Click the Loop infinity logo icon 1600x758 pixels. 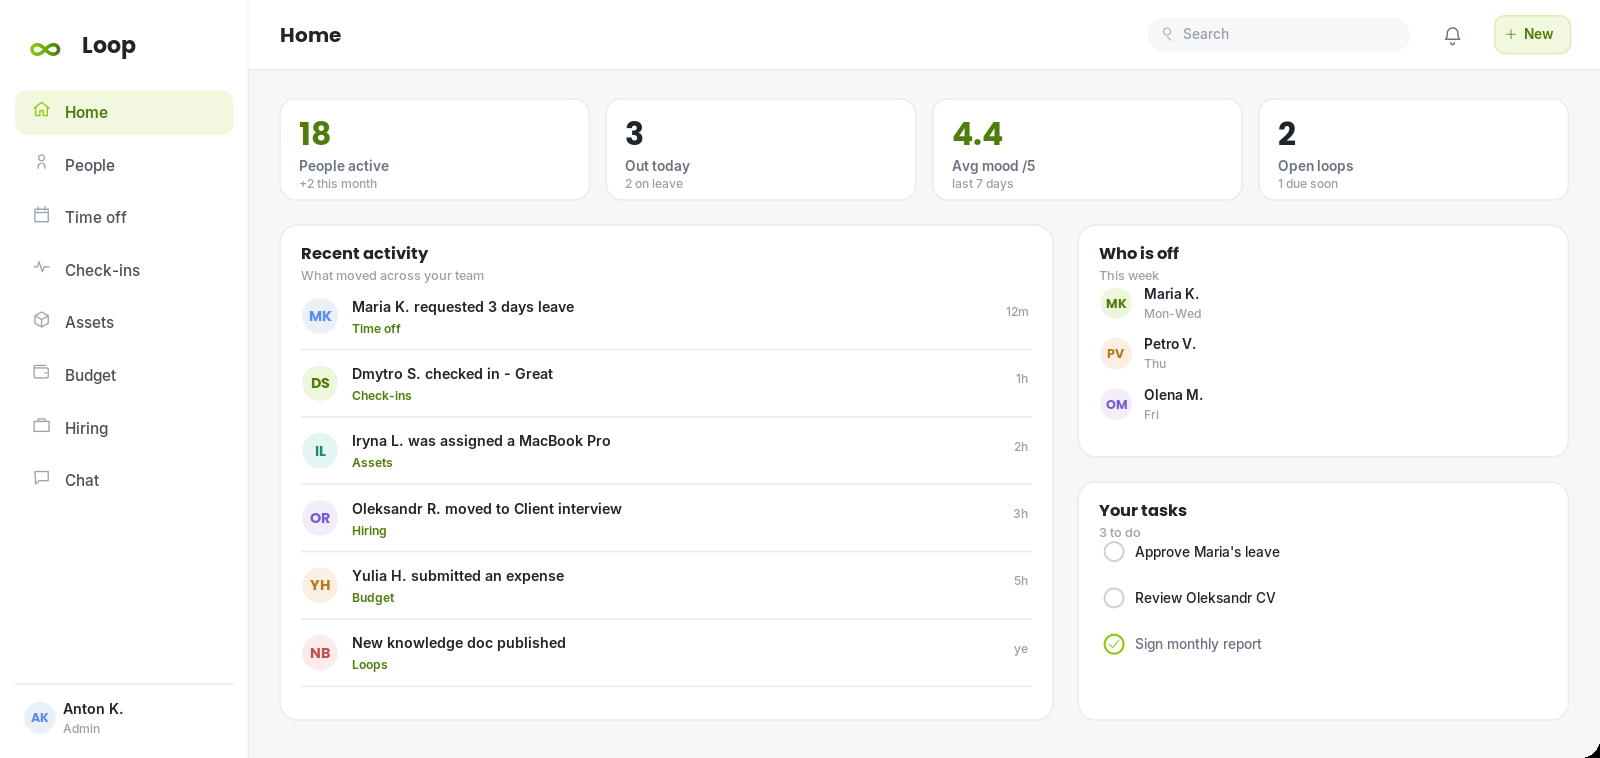[45, 49]
